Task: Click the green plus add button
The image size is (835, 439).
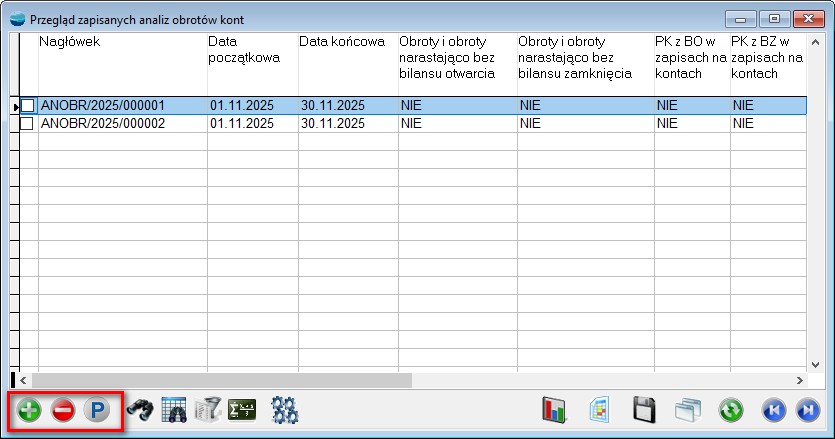Action: (x=29, y=411)
